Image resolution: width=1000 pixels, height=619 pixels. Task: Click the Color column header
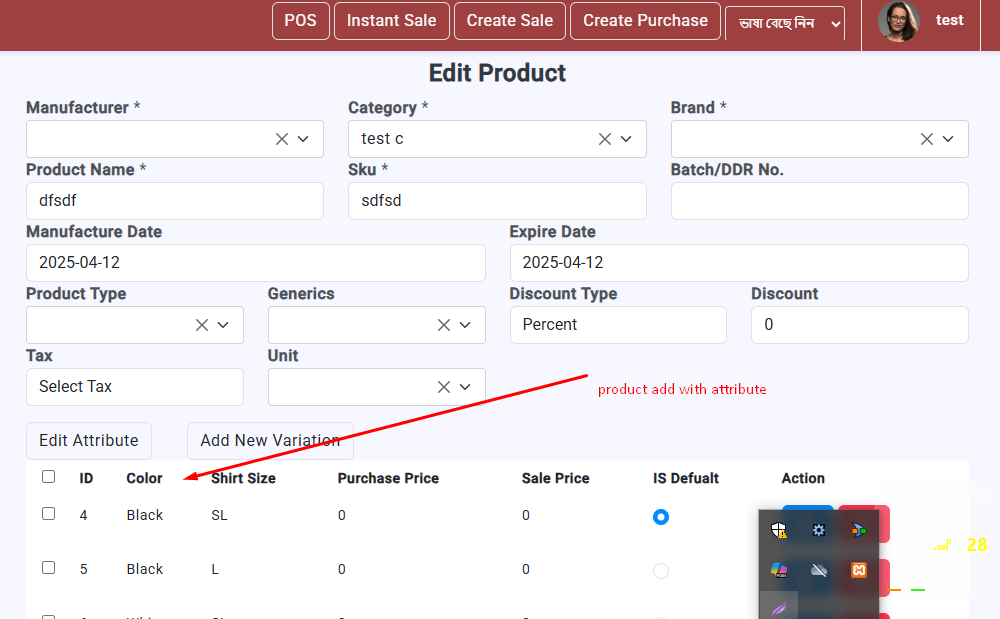pyautogui.click(x=144, y=478)
